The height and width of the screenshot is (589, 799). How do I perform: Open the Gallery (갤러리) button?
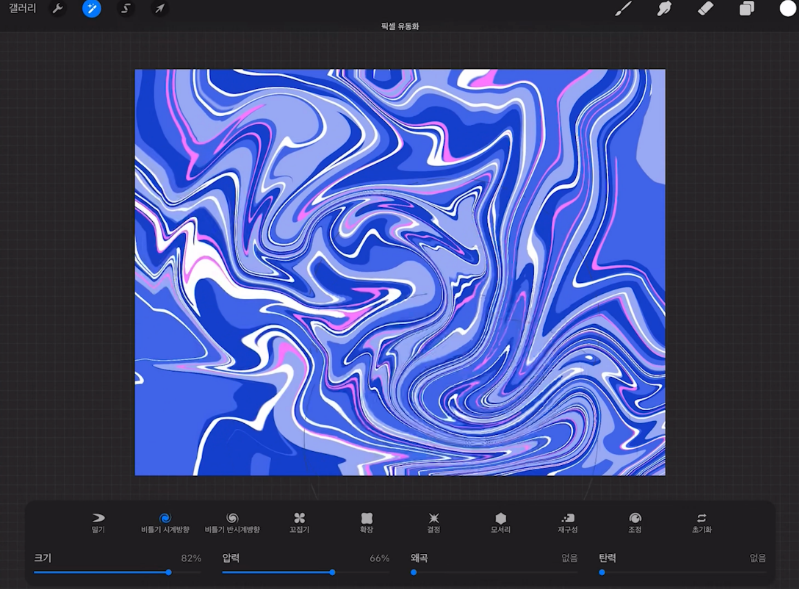[22, 9]
